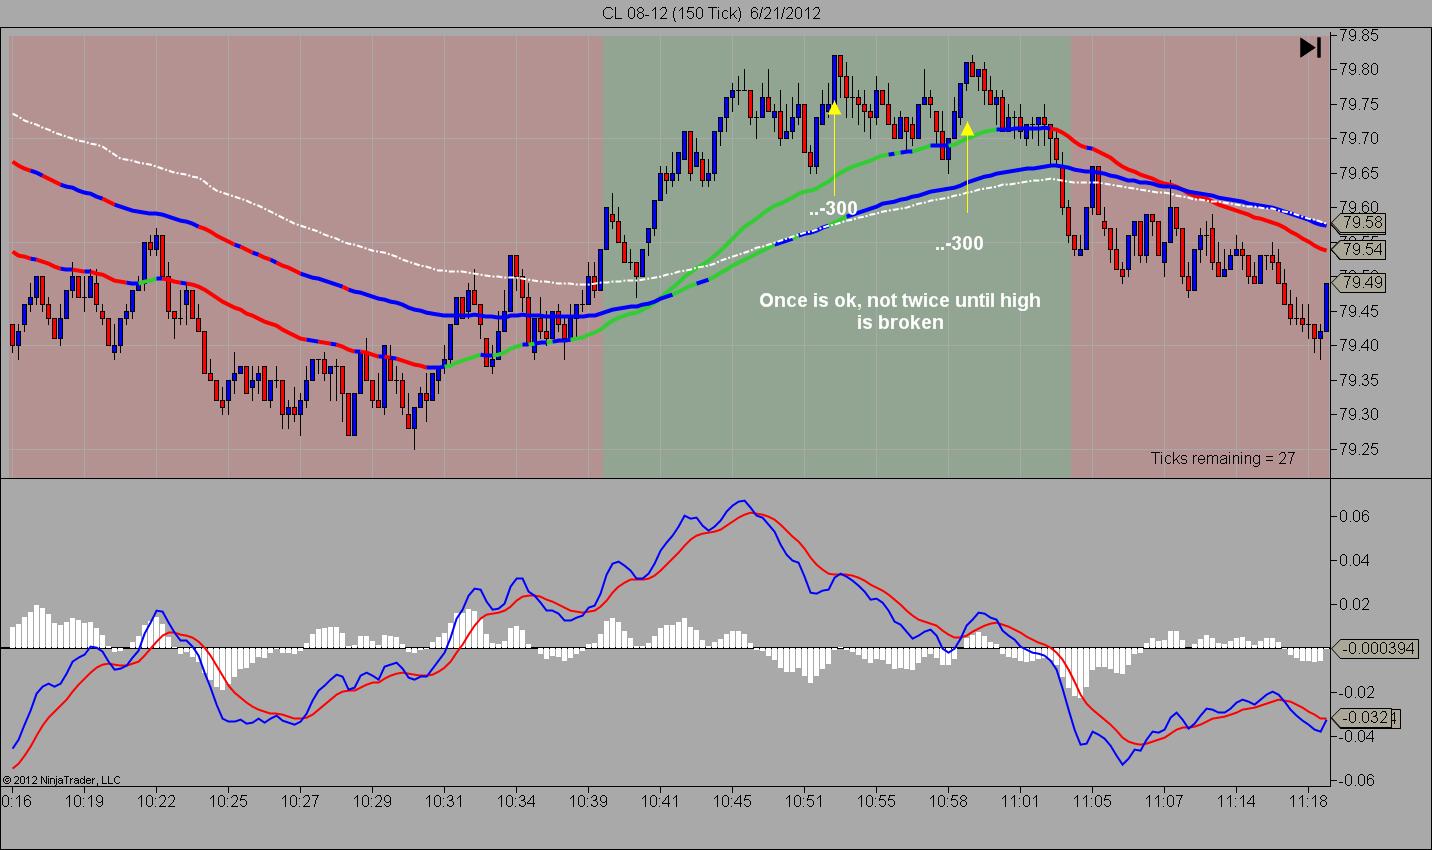Click the '..-300' label near the 10:51 arrow
Screen dimensions: 1432x850
[833, 208]
